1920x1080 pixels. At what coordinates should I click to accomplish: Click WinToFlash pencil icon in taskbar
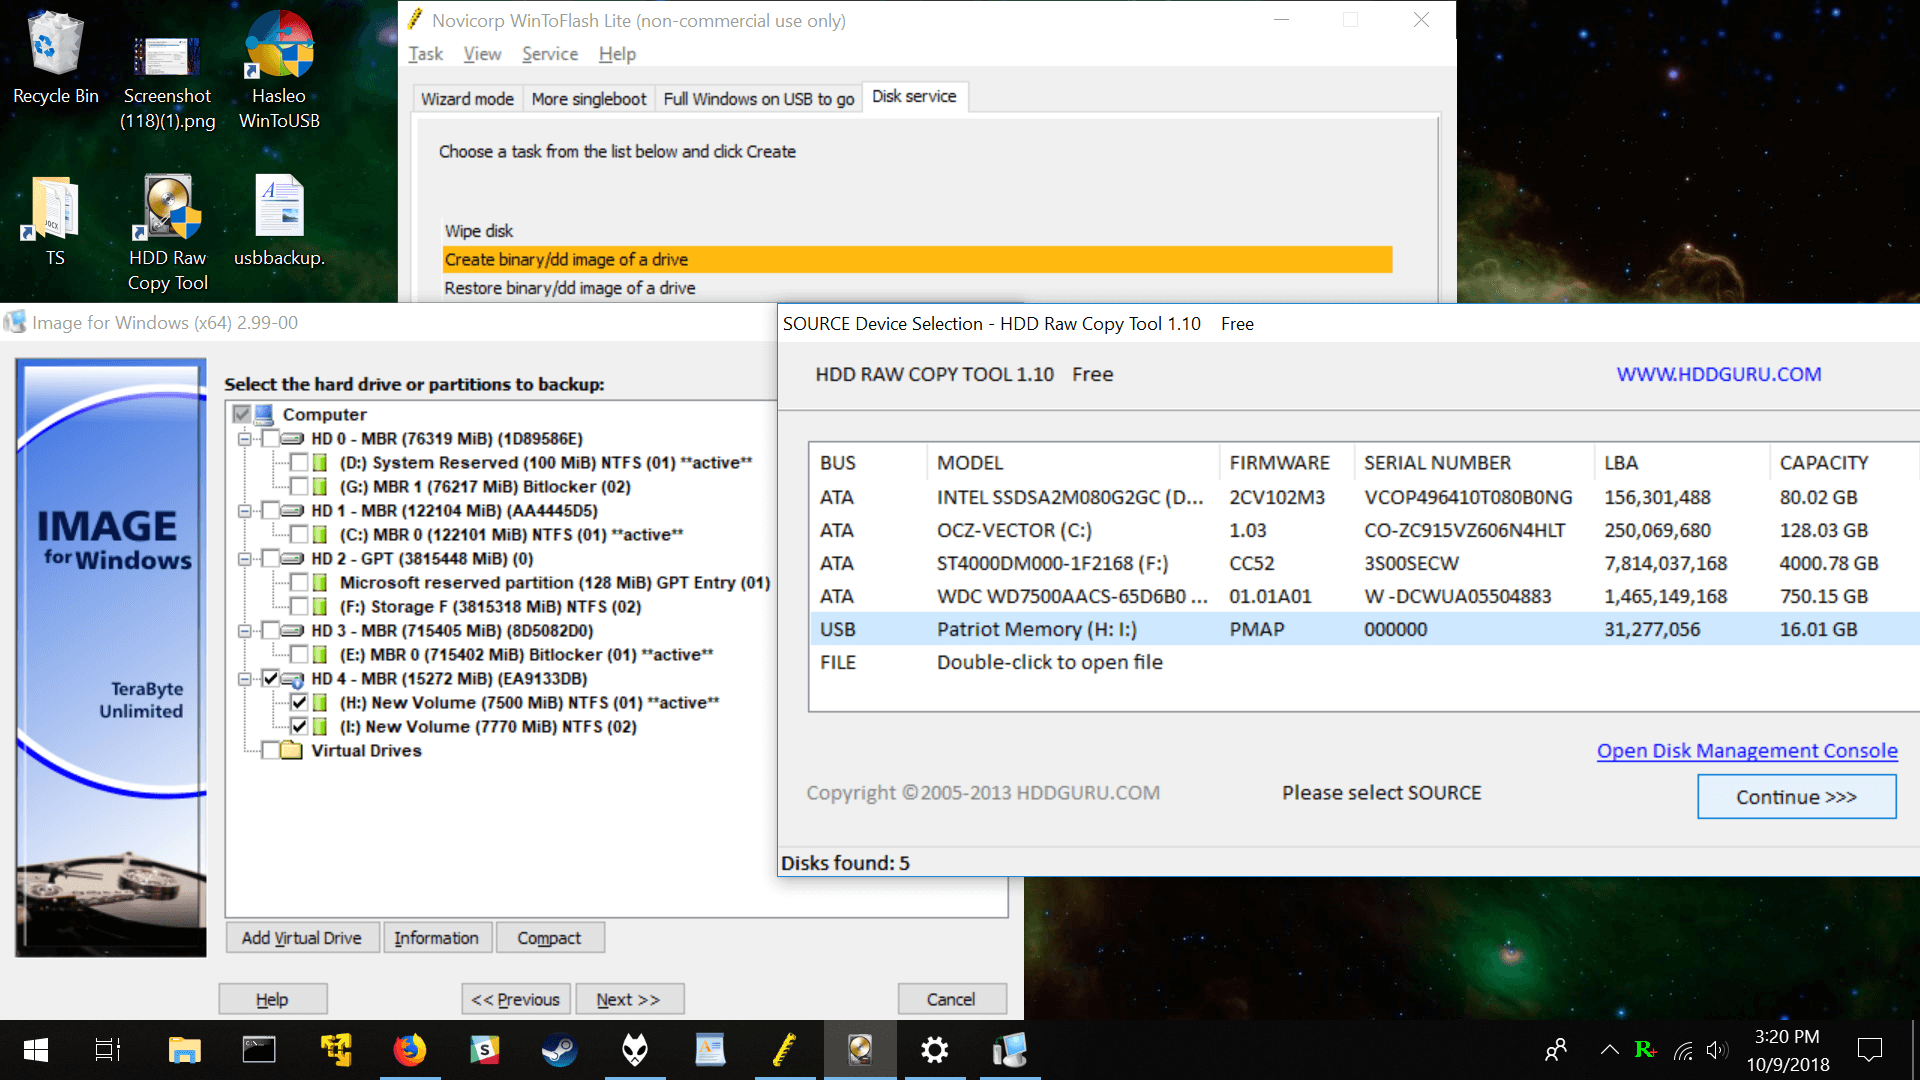pos(784,1050)
